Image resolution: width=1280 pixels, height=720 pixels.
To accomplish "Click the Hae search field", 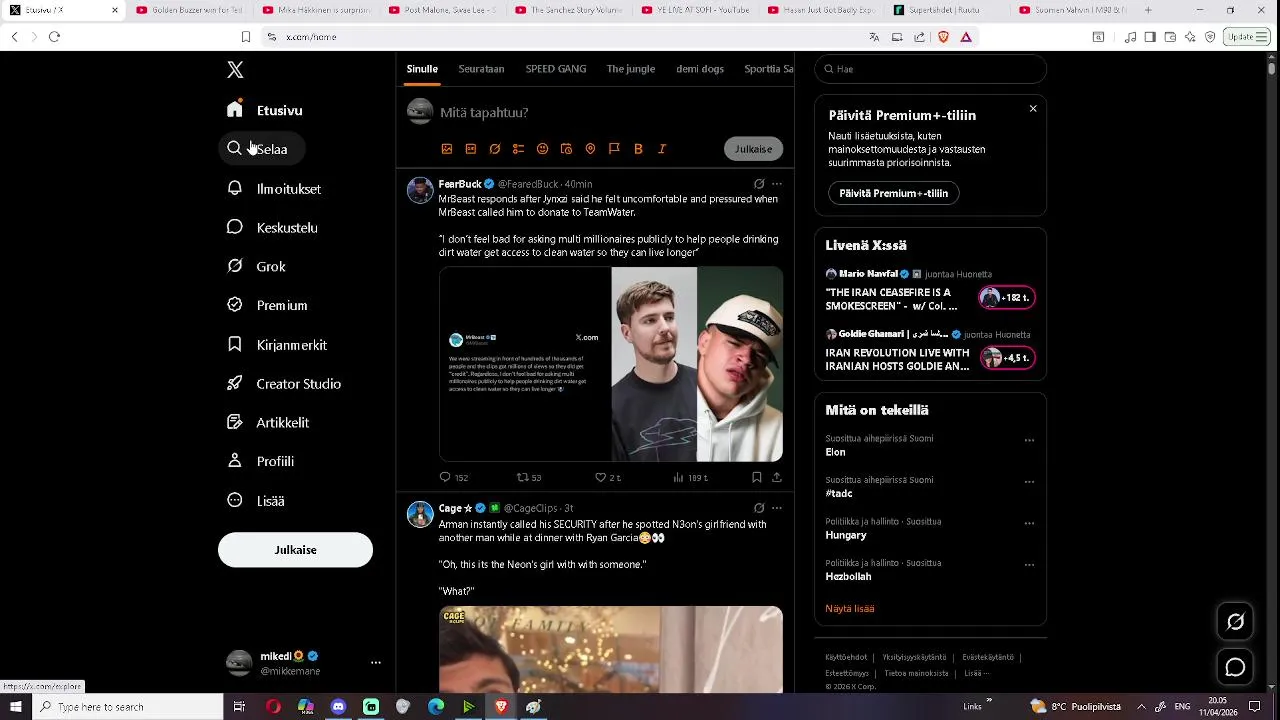I will 930,69.
